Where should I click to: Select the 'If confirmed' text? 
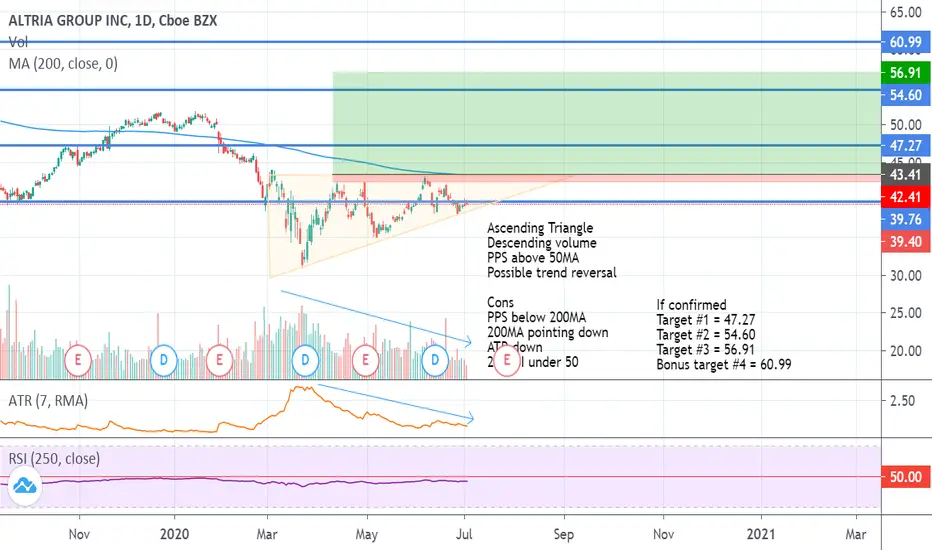point(691,305)
